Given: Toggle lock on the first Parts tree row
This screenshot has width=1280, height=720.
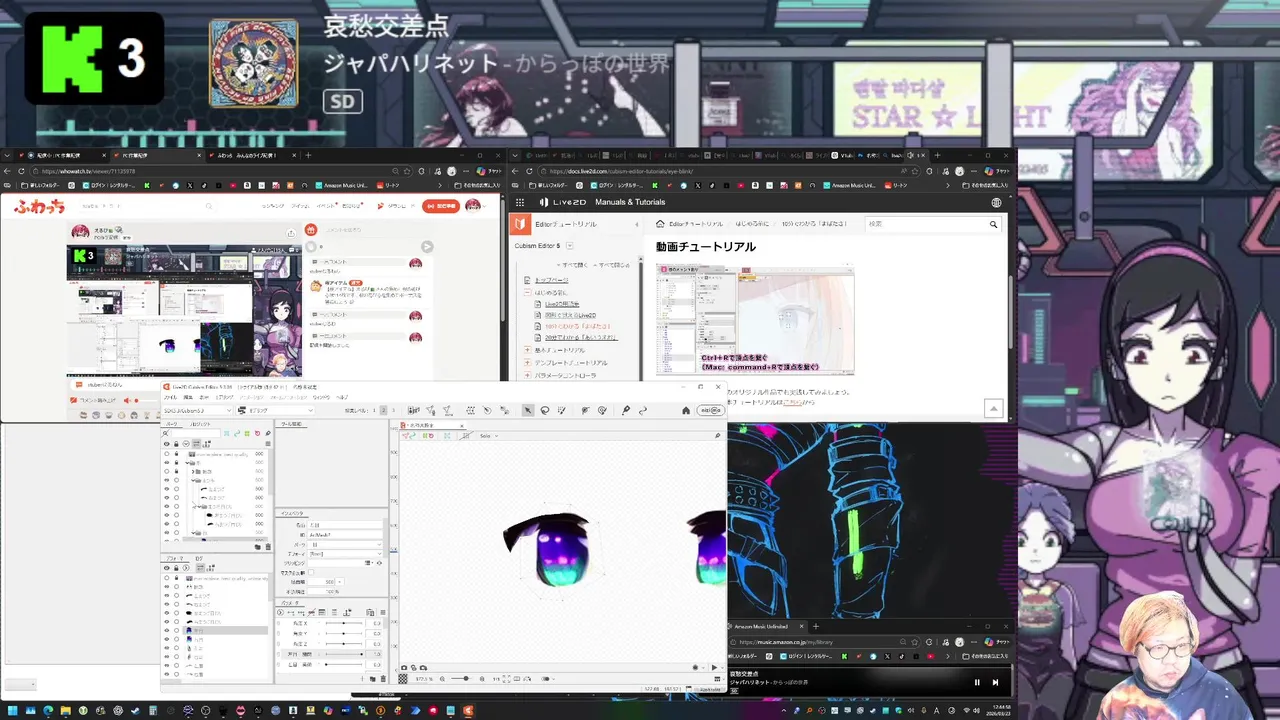Looking at the screenshot, I should pos(176,454).
